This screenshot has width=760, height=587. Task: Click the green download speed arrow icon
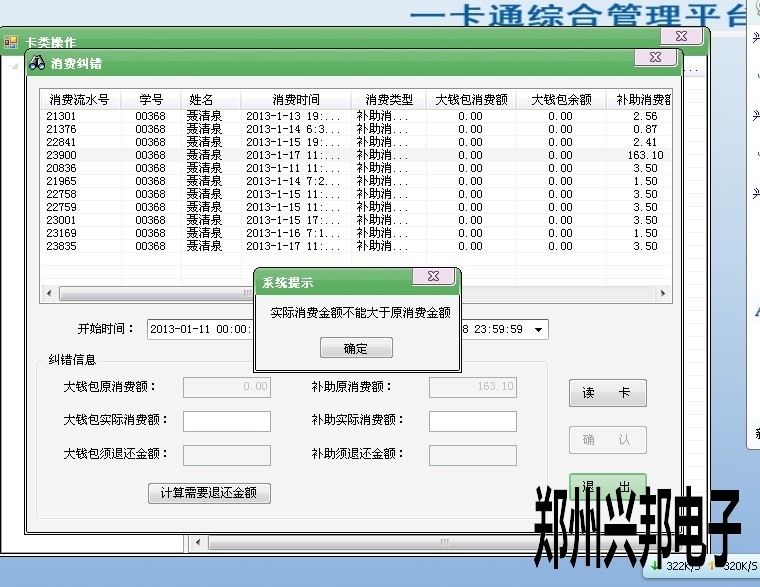[653, 566]
